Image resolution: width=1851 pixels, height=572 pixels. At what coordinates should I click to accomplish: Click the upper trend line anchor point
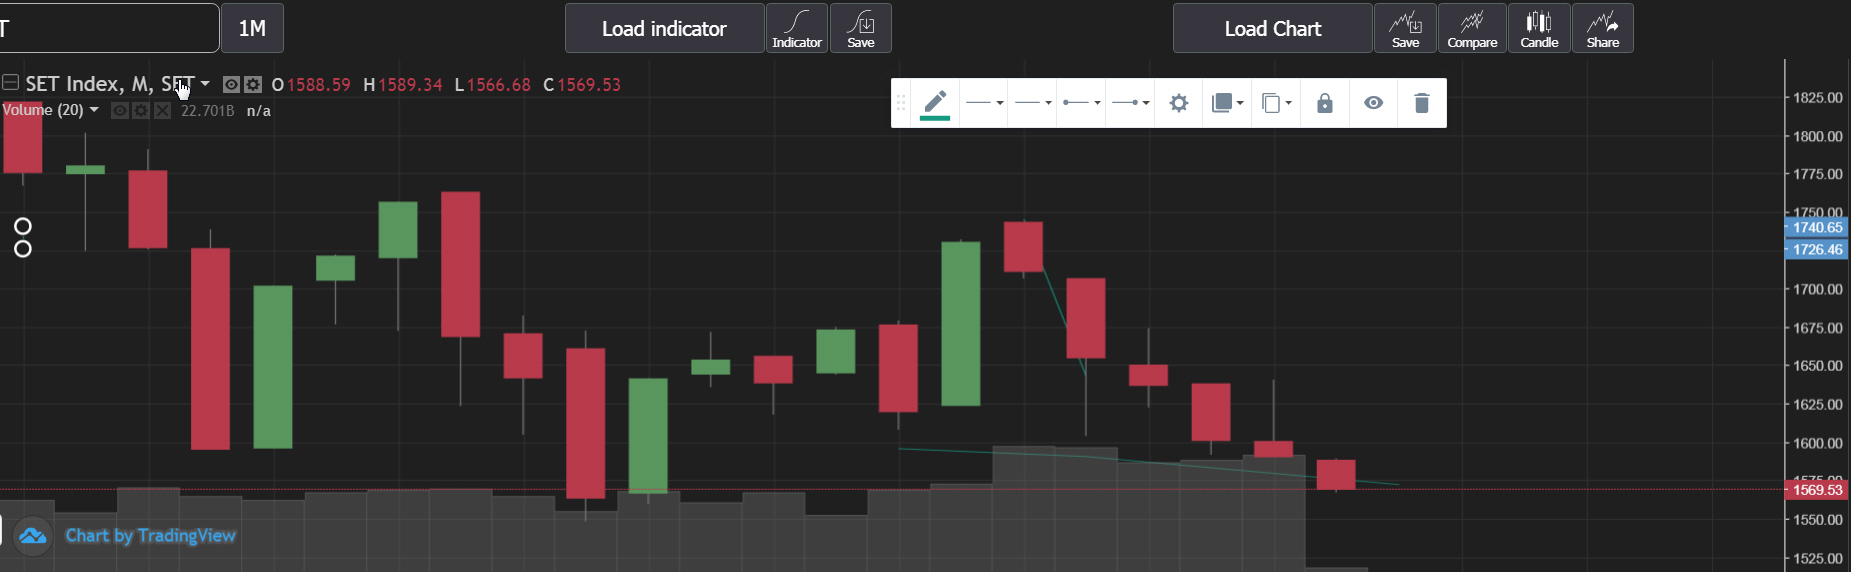point(23,226)
